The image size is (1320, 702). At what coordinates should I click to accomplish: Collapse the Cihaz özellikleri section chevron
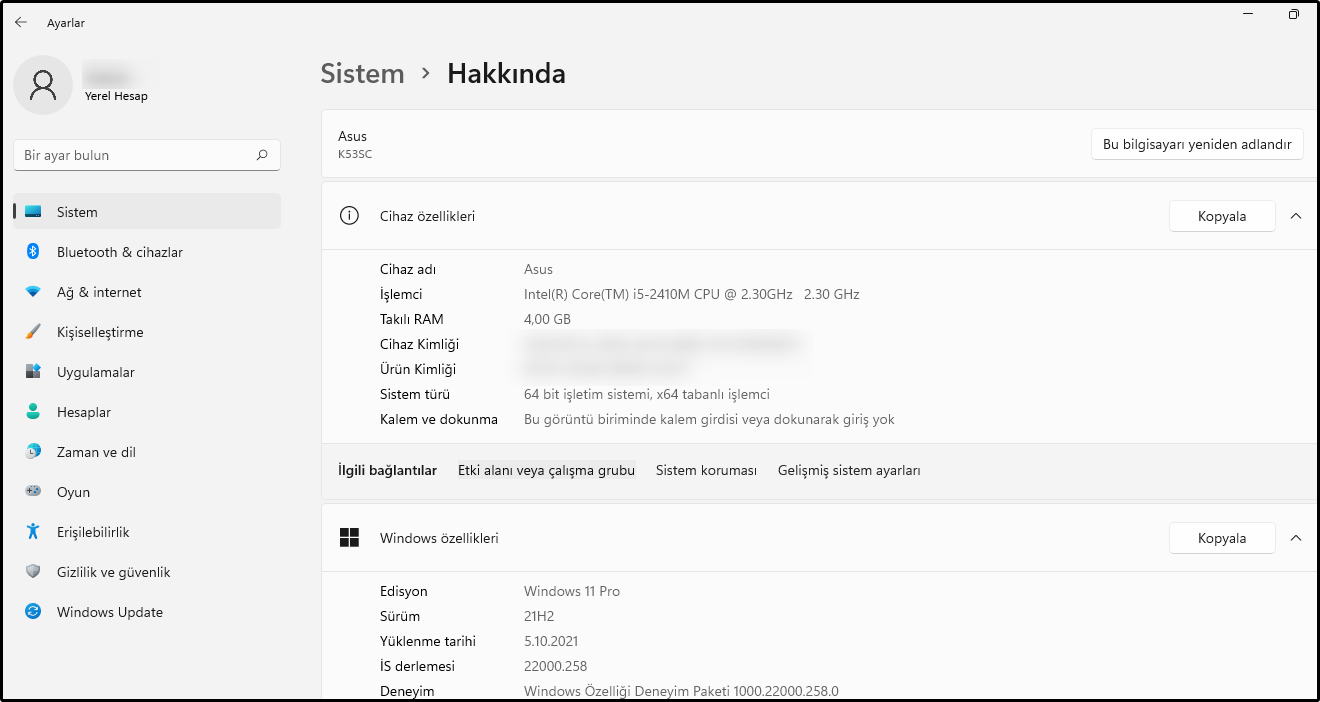click(1296, 216)
